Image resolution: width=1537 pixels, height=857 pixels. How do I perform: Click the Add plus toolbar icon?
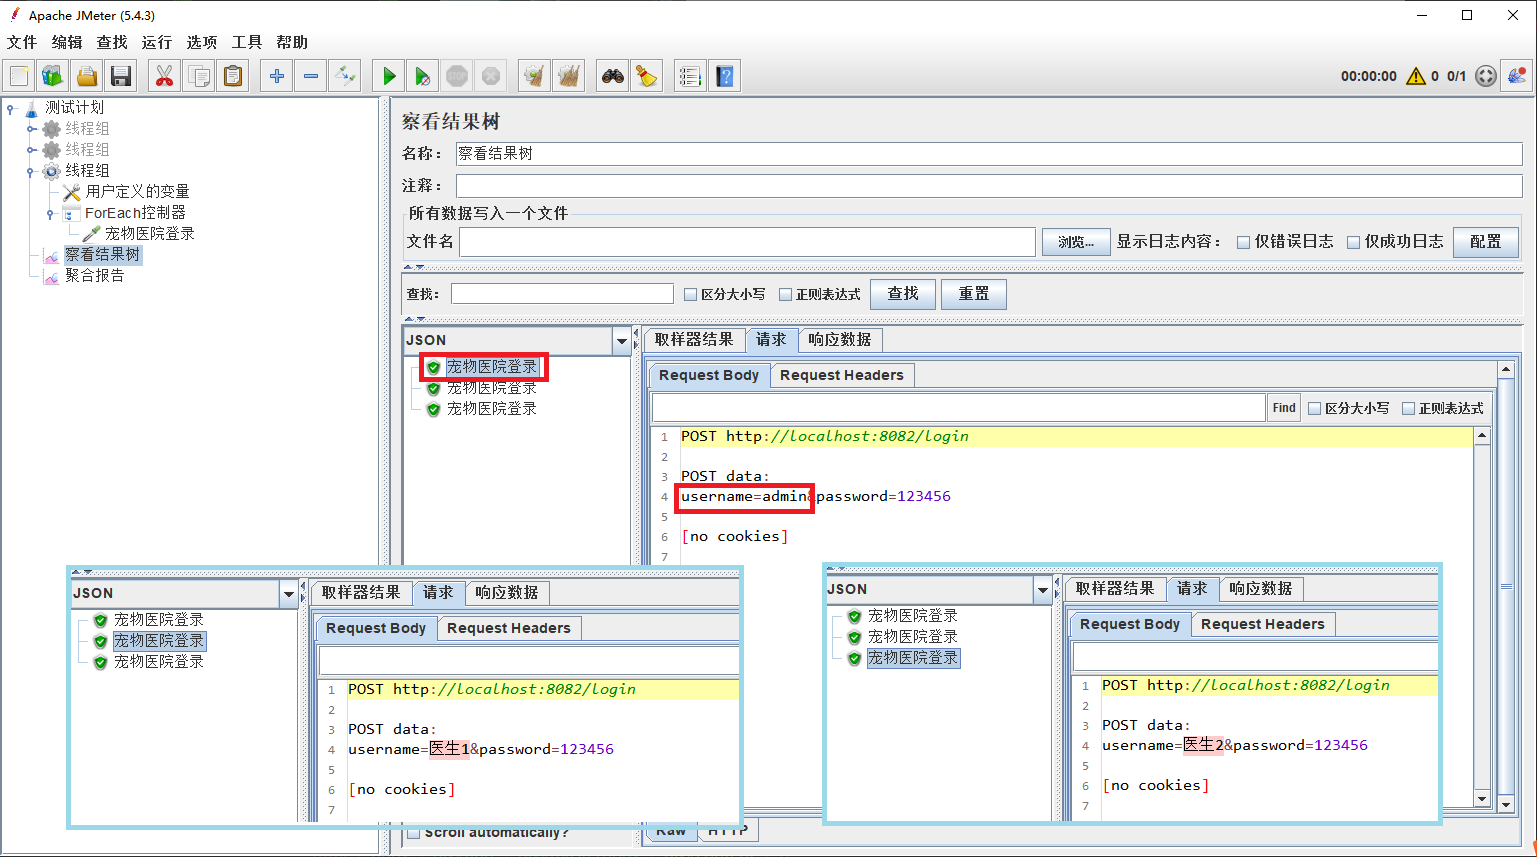[x=277, y=76]
